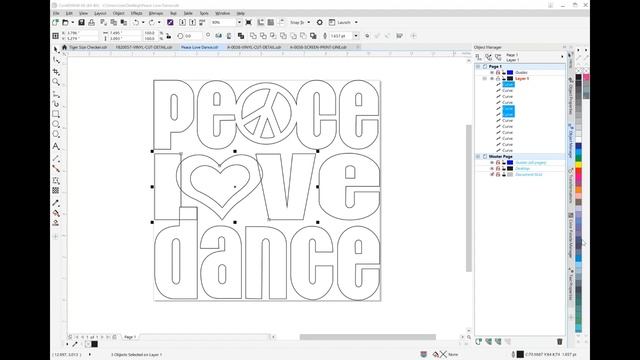Image resolution: width=640 pixels, height=360 pixels.
Task: Open the Undo history dropdown arrow
Action: tap(143, 22)
